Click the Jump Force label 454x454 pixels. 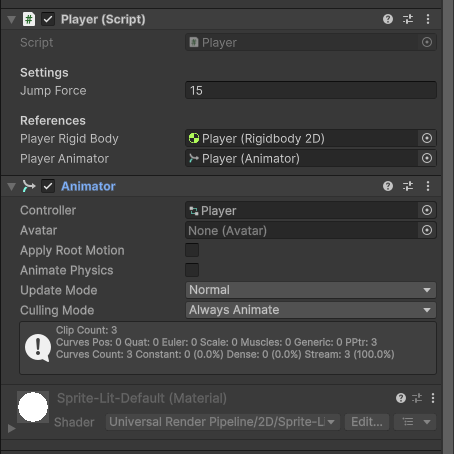pyautogui.click(x=53, y=91)
